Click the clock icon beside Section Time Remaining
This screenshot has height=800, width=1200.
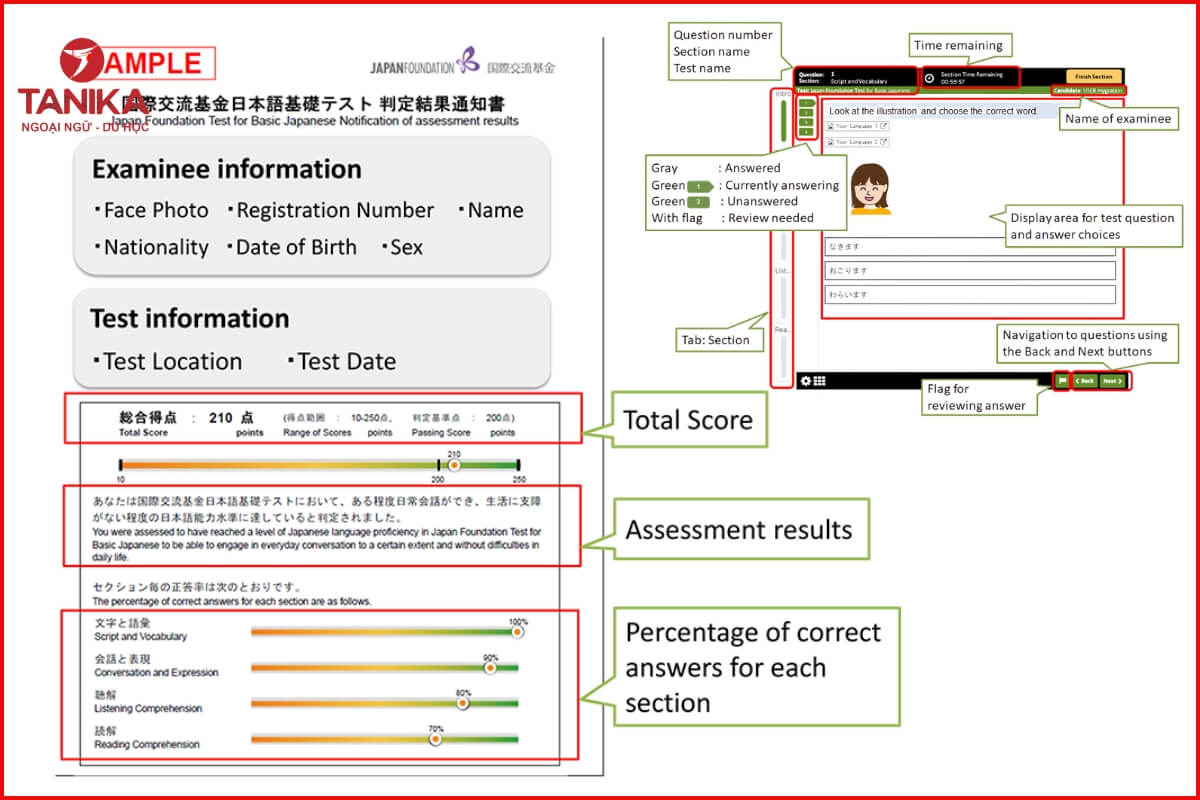929,78
